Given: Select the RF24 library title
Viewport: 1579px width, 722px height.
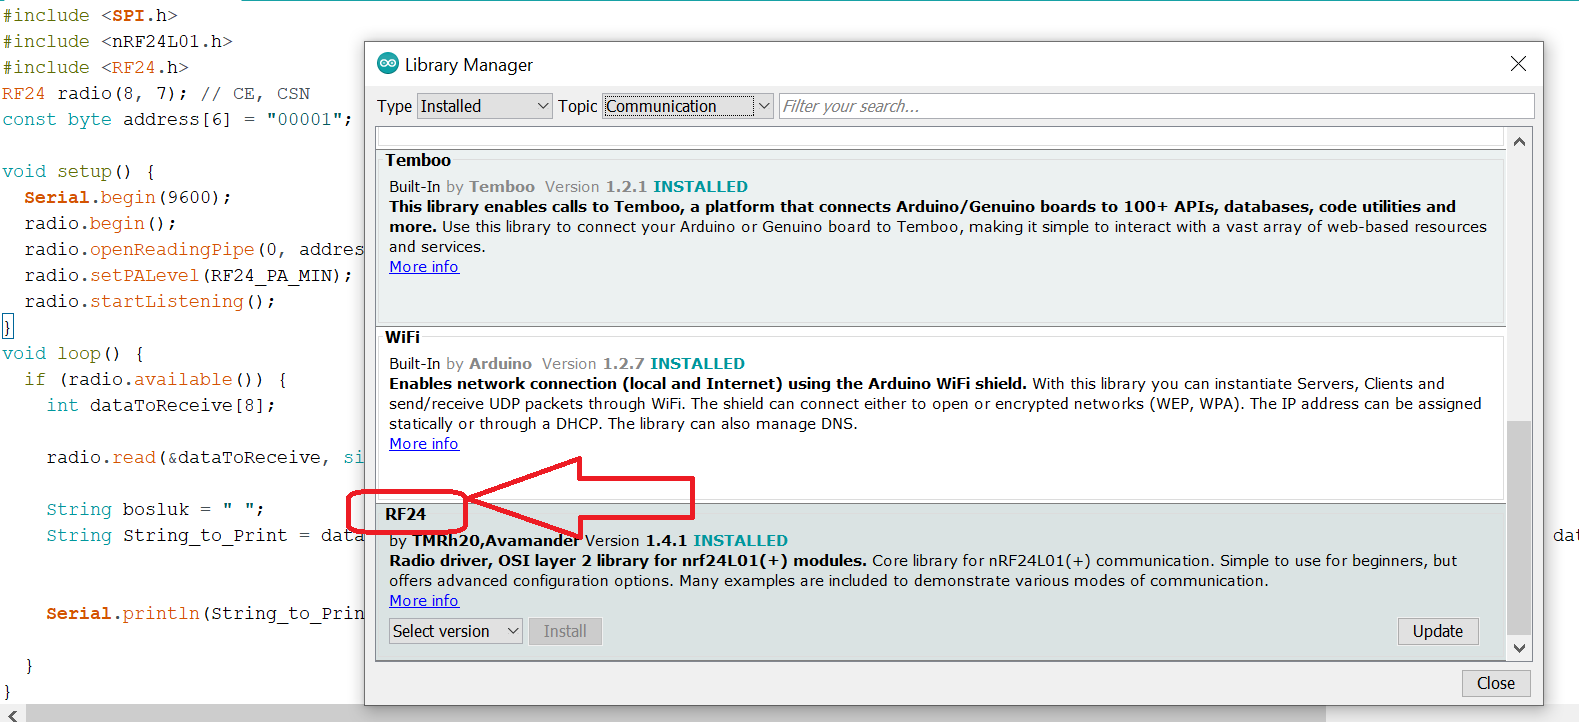Looking at the screenshot, I should (x=405, y=514).
